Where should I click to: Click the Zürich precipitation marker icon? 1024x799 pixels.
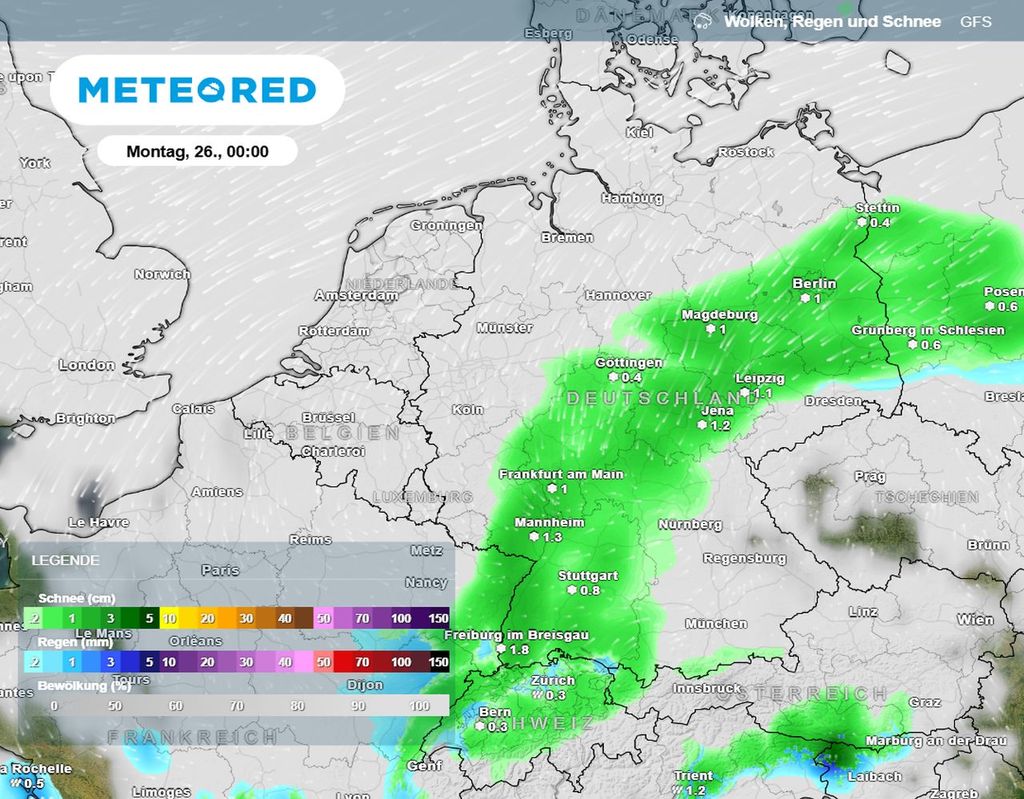(x=537, y=694)
